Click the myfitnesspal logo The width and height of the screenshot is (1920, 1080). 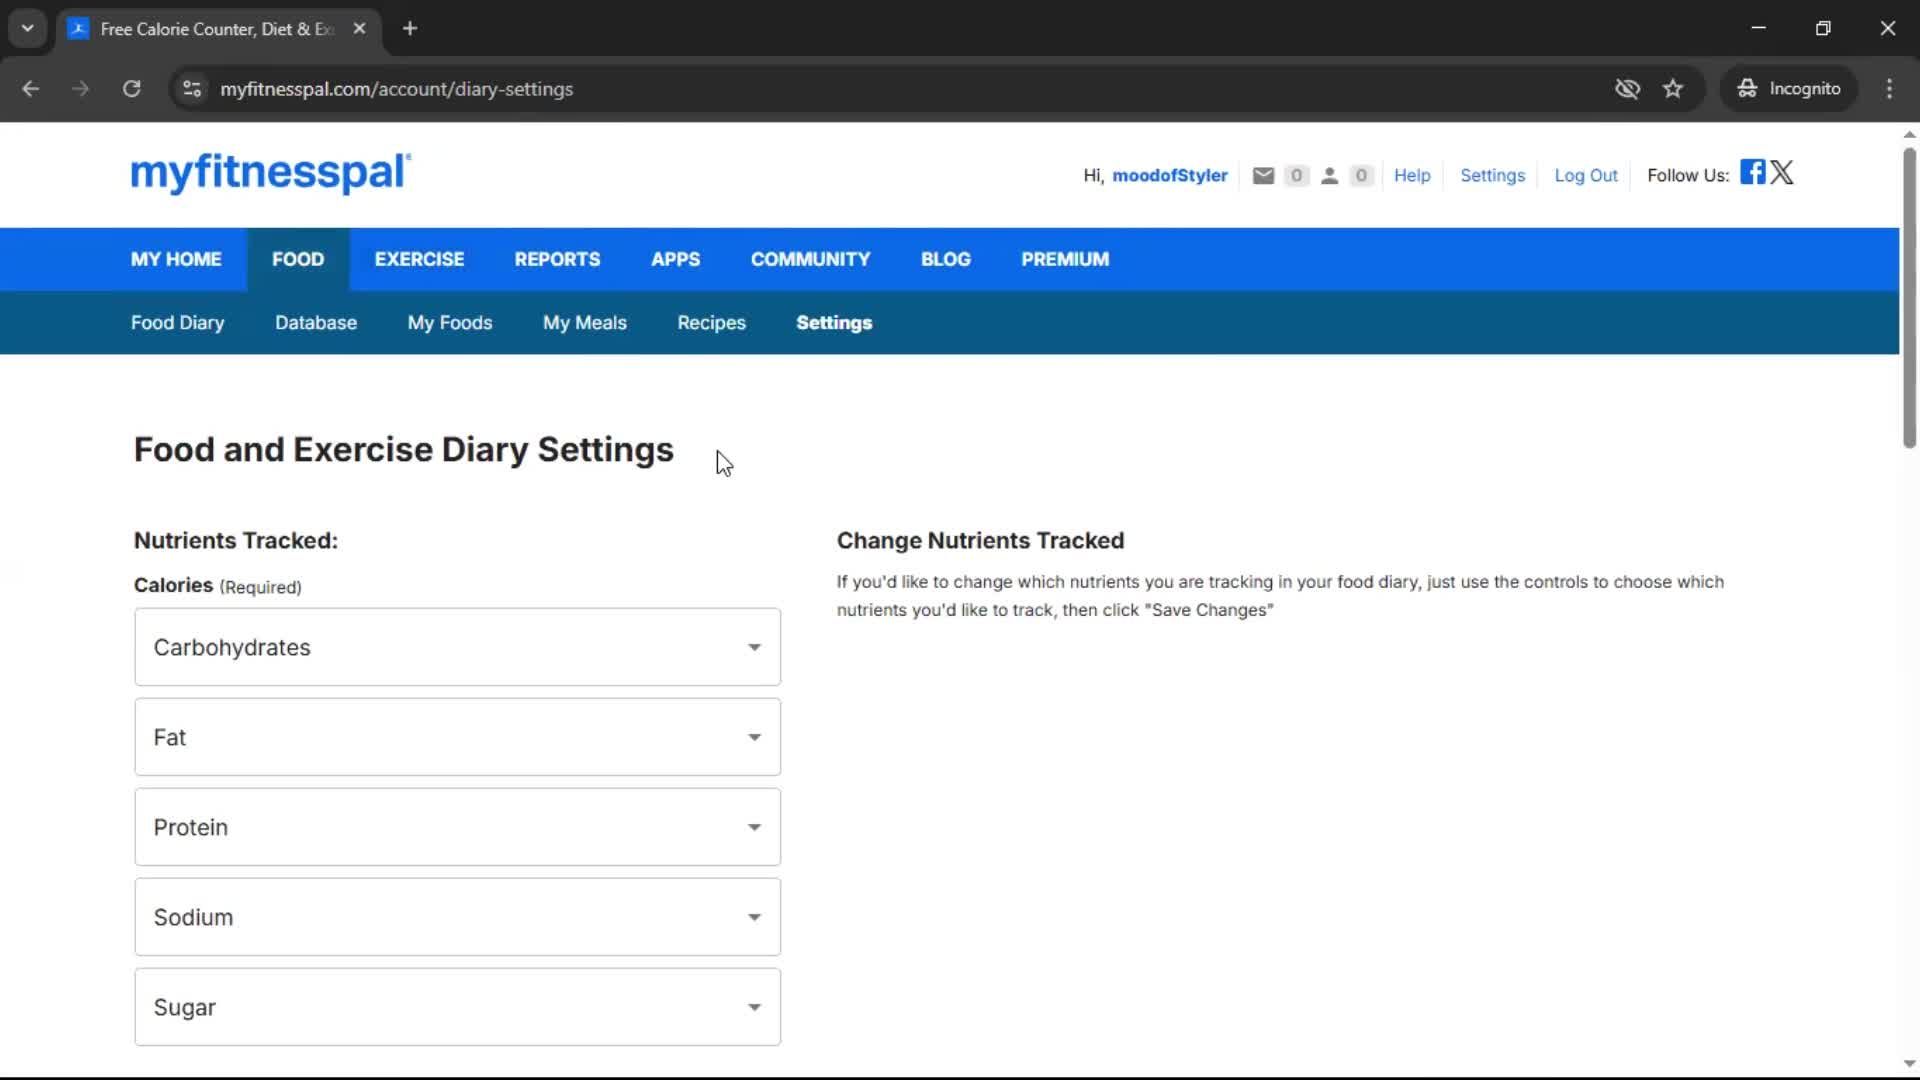[270, 172]
